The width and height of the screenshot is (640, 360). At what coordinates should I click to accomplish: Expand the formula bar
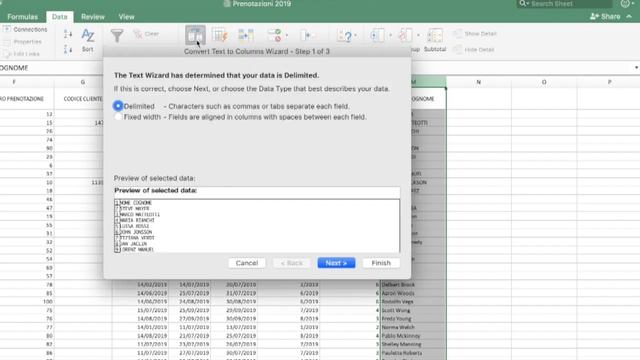[x=636, y=67]
